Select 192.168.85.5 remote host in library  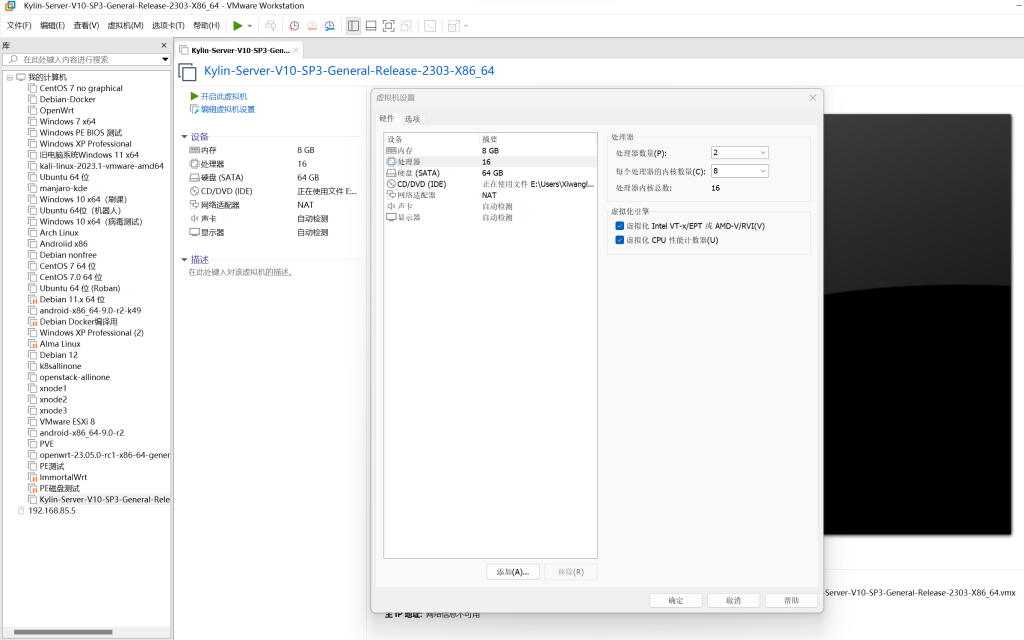[52, 511]
